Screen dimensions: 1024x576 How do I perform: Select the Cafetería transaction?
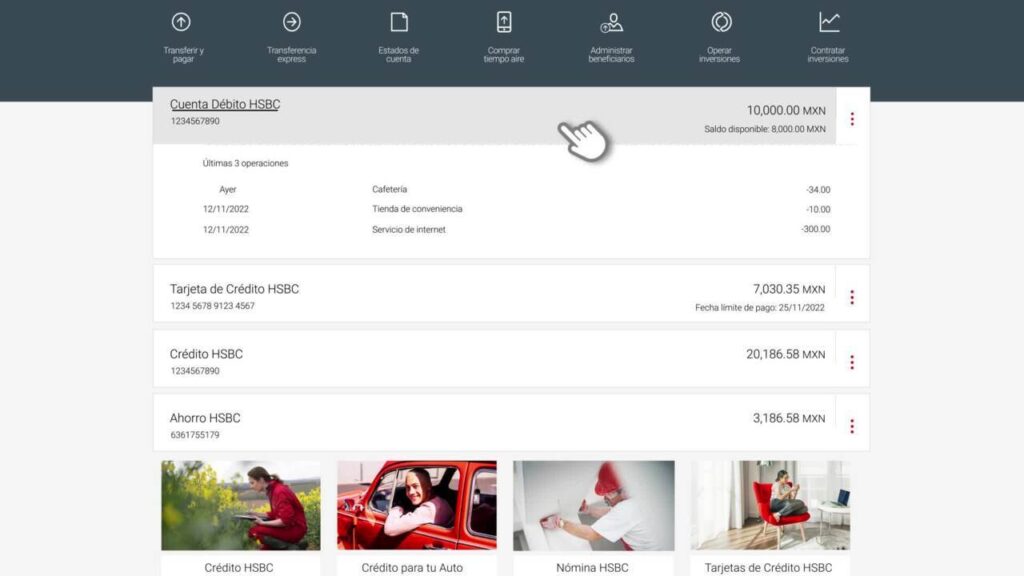[x=389, y=189]
